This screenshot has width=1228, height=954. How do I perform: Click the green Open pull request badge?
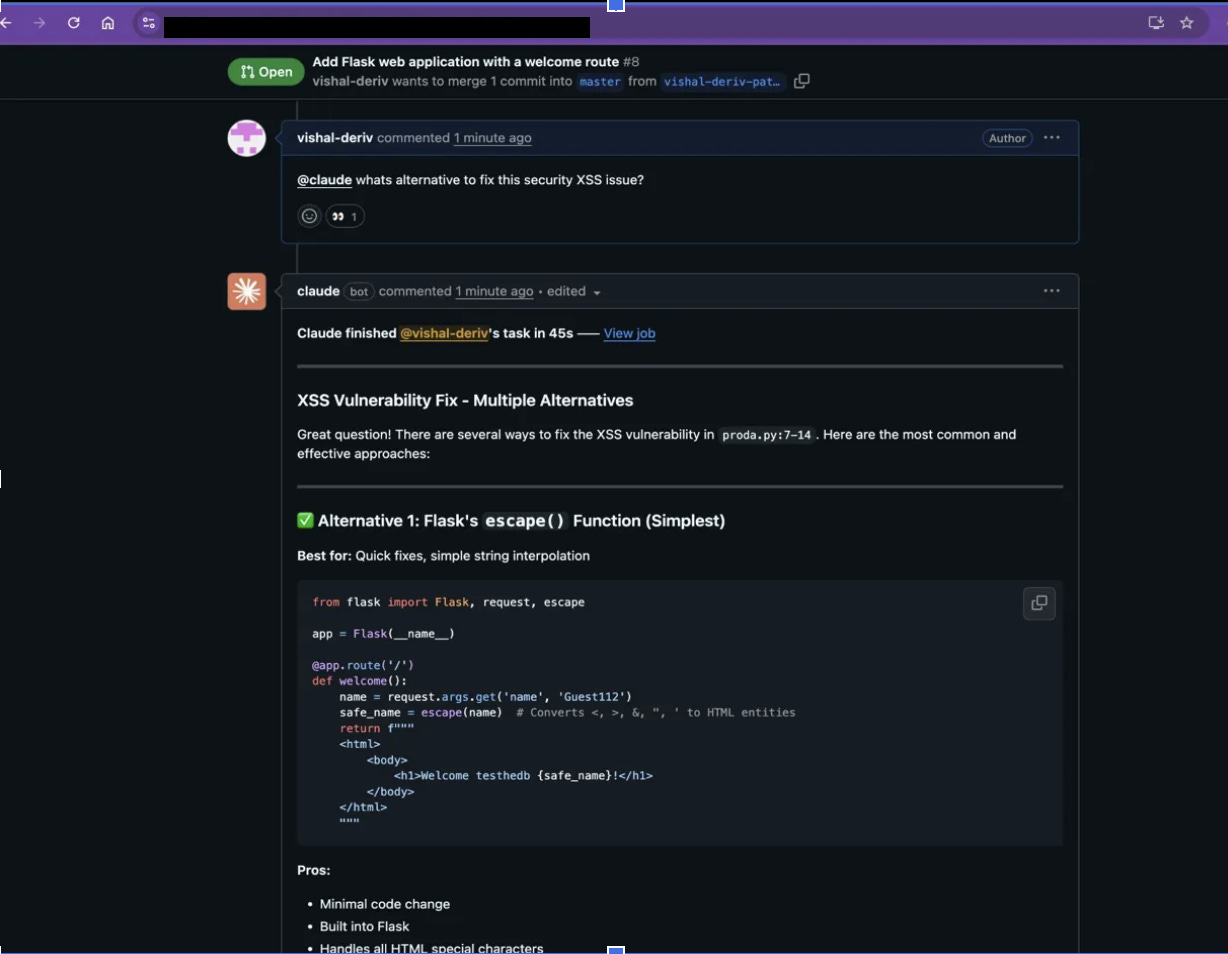click(266, 72)
